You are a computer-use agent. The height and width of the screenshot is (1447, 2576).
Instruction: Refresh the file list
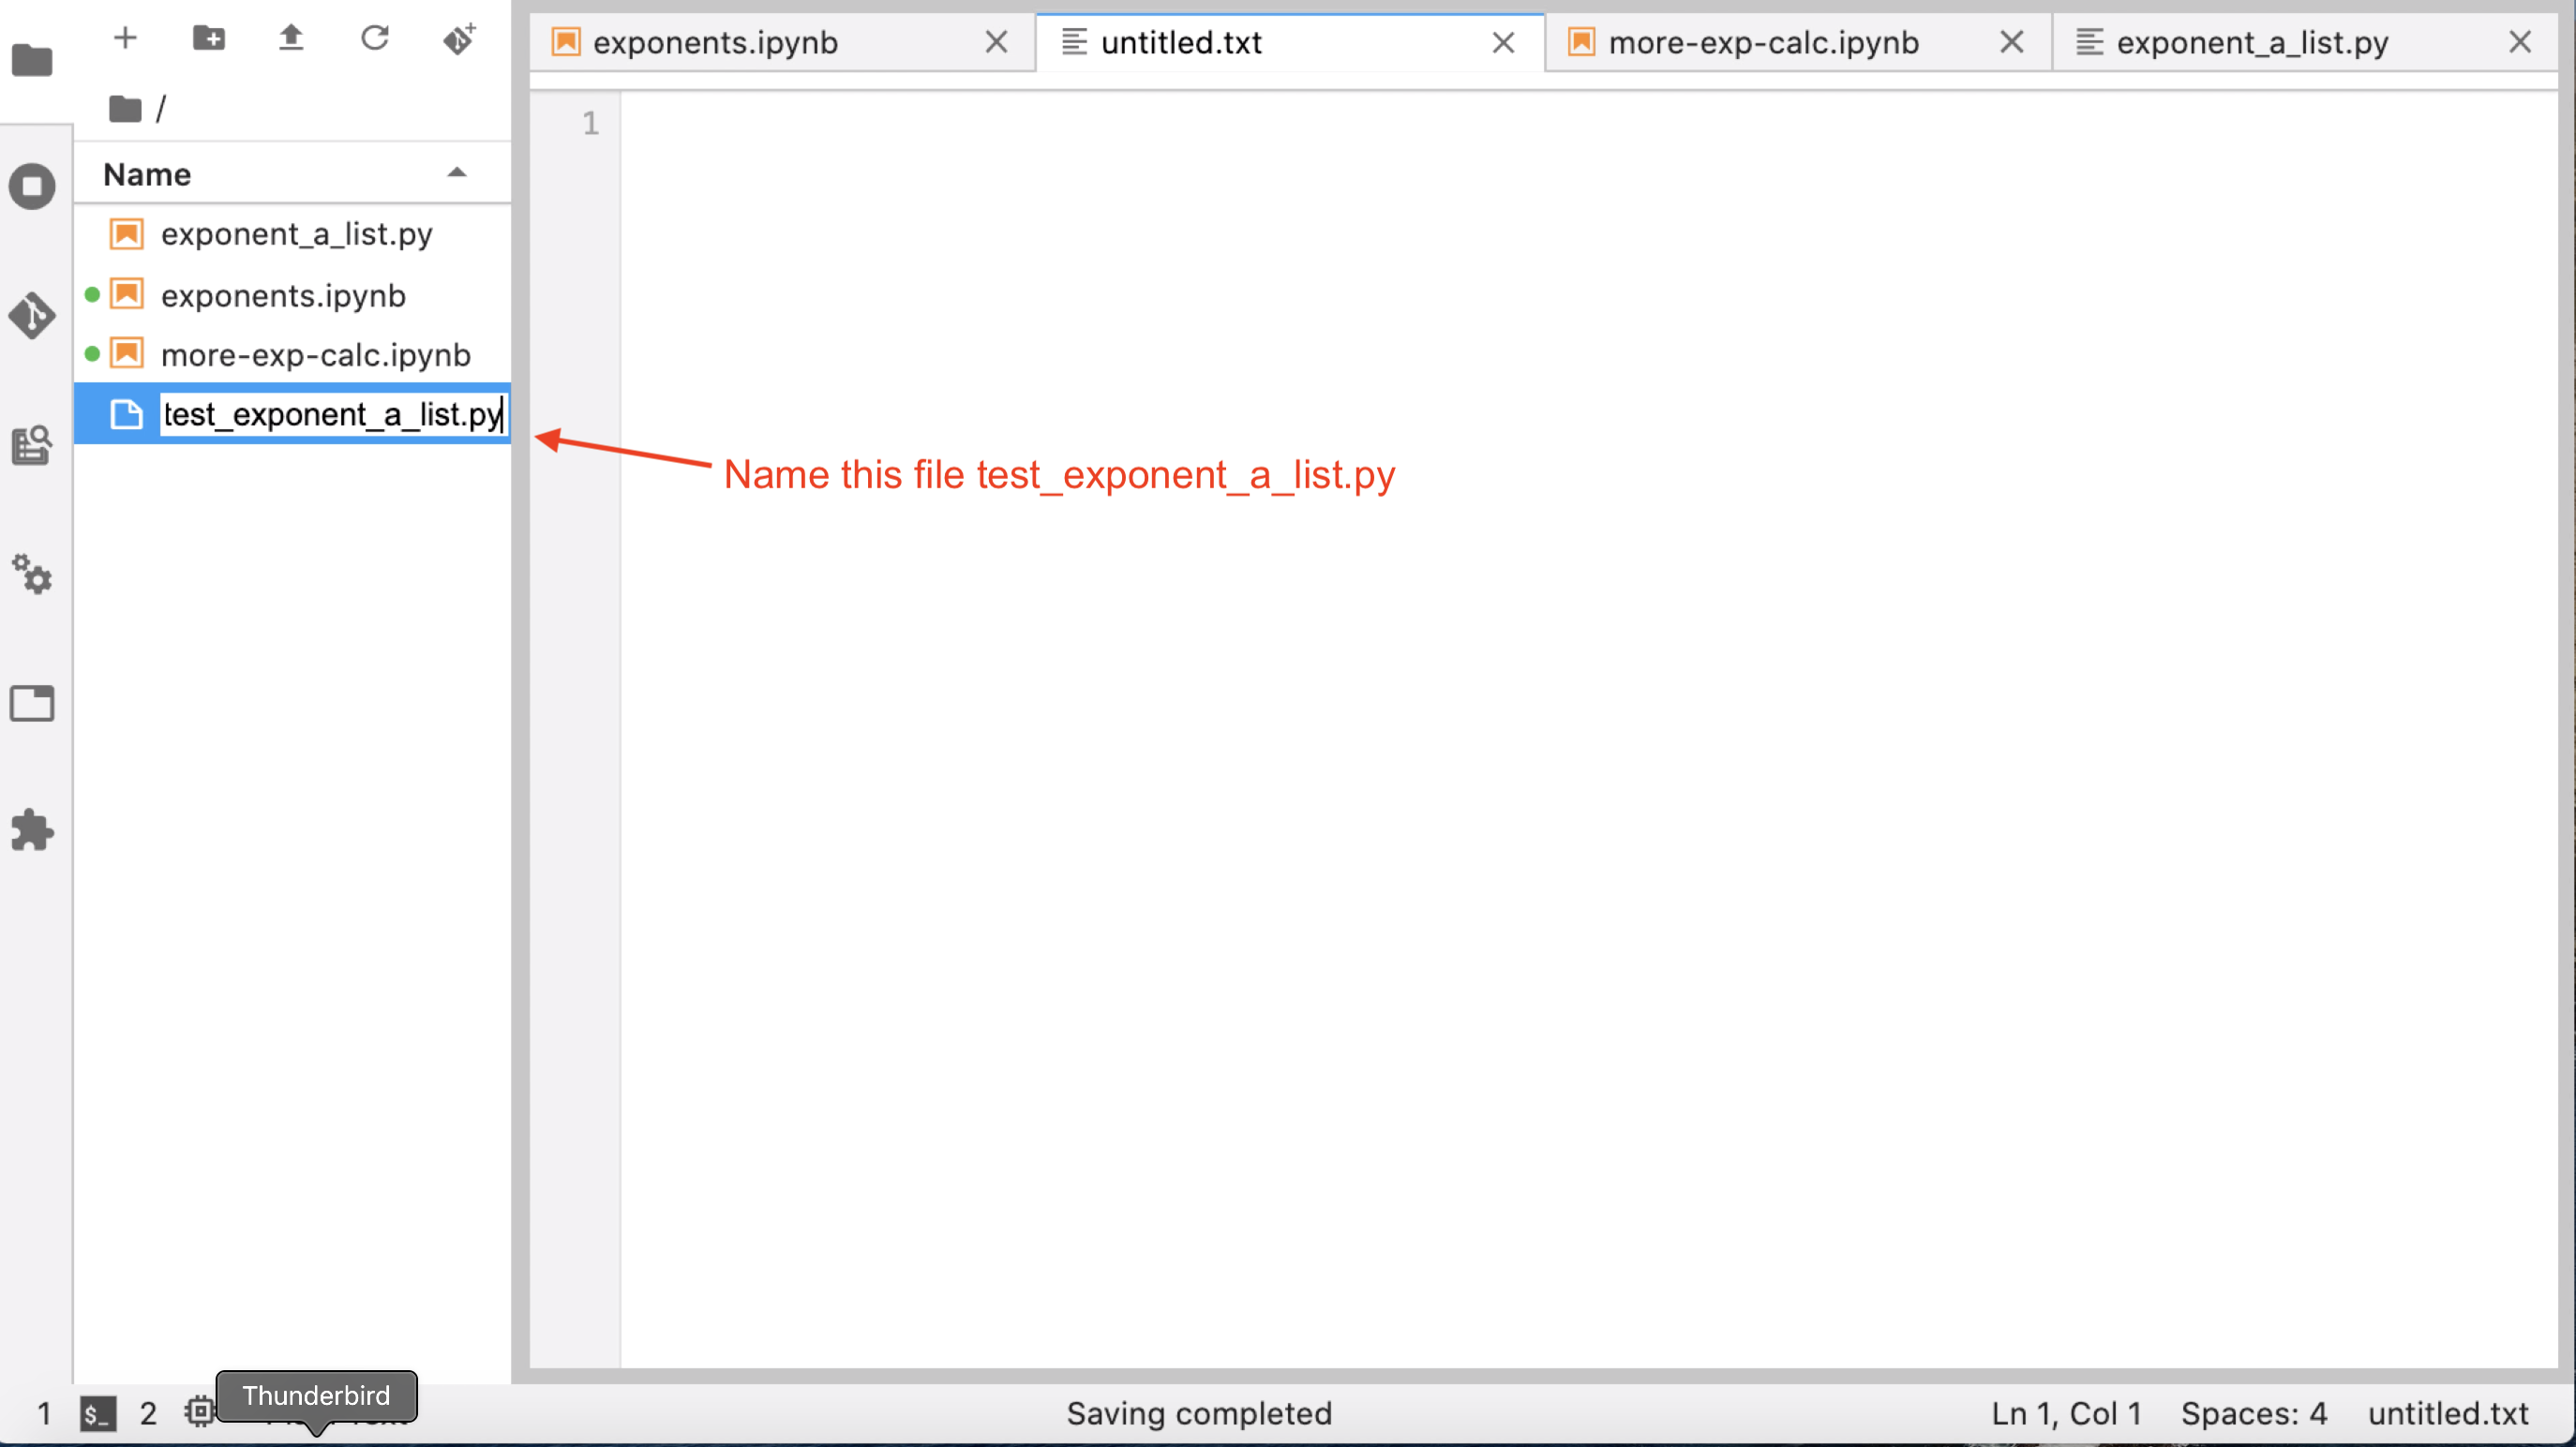tap(375, 38)
